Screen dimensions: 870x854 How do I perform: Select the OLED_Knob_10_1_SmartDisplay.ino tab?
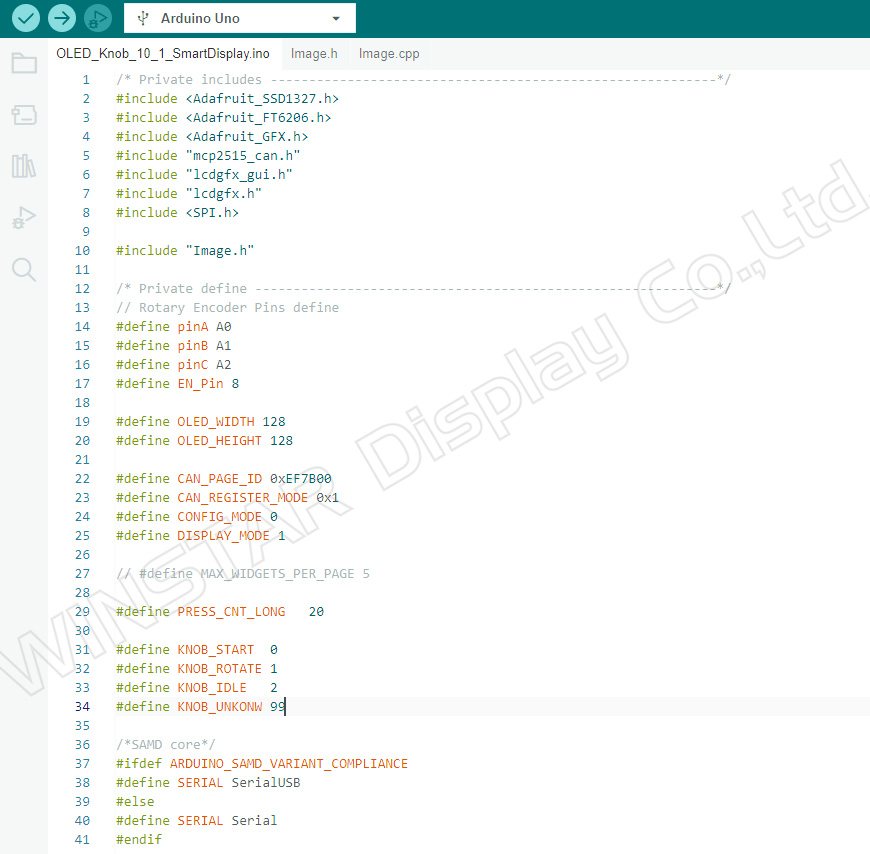(x=163, y=54)
